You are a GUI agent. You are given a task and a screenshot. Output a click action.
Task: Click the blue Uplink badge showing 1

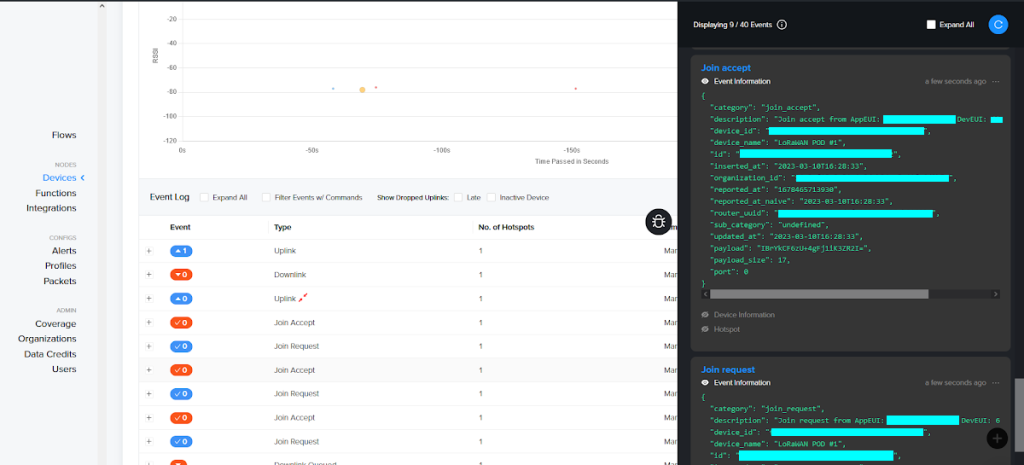tap(181, 251)
